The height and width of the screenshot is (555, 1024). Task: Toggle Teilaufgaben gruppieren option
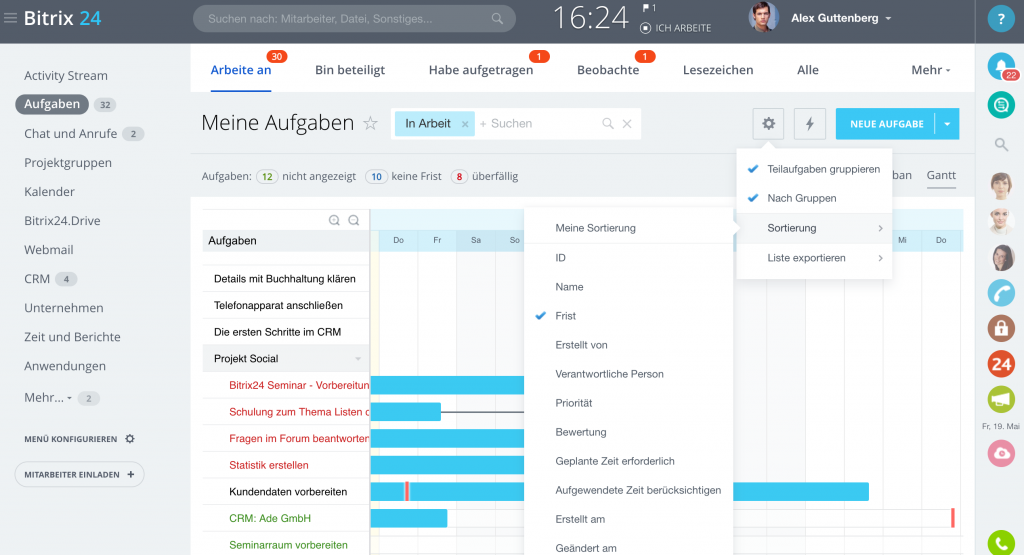(814, 169)
